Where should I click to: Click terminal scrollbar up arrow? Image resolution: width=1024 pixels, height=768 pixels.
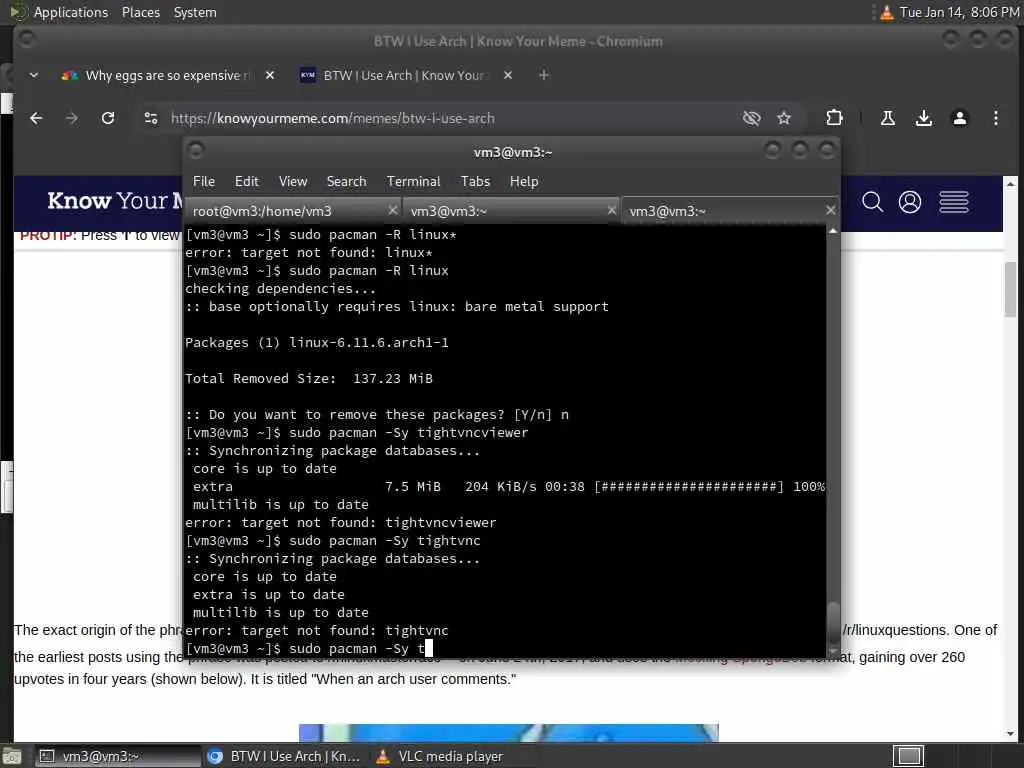(833, 231)
